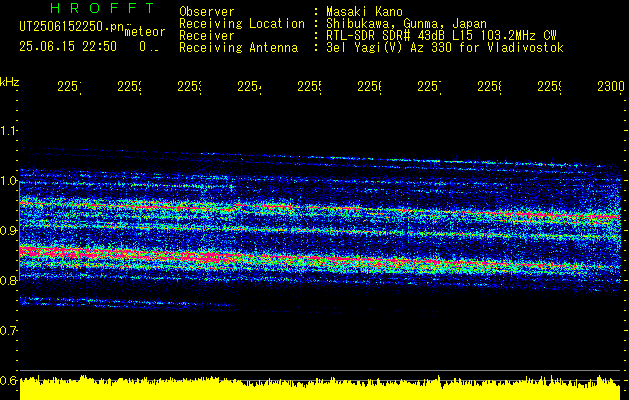629x400 pixels.
Task: Click the 0.9 frequency axis label
Action: coord(8,231)
